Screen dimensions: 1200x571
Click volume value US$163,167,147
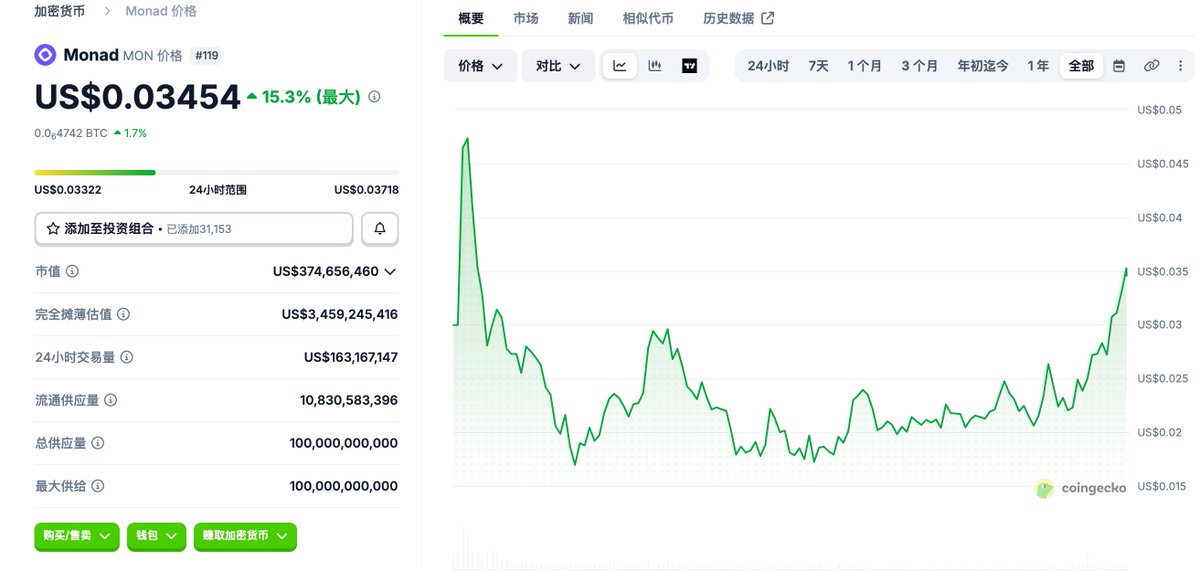(351, 357)
